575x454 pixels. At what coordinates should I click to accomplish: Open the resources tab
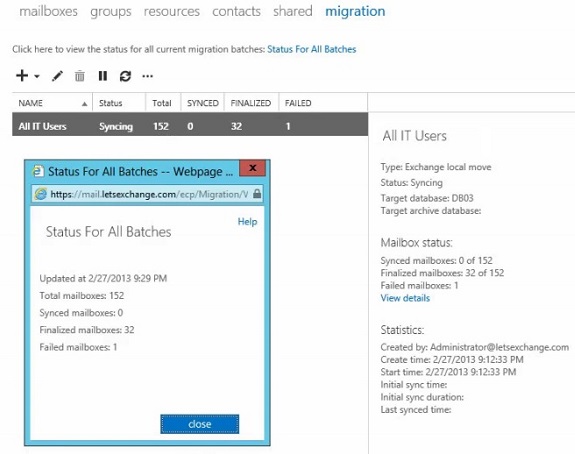point(172,11)
